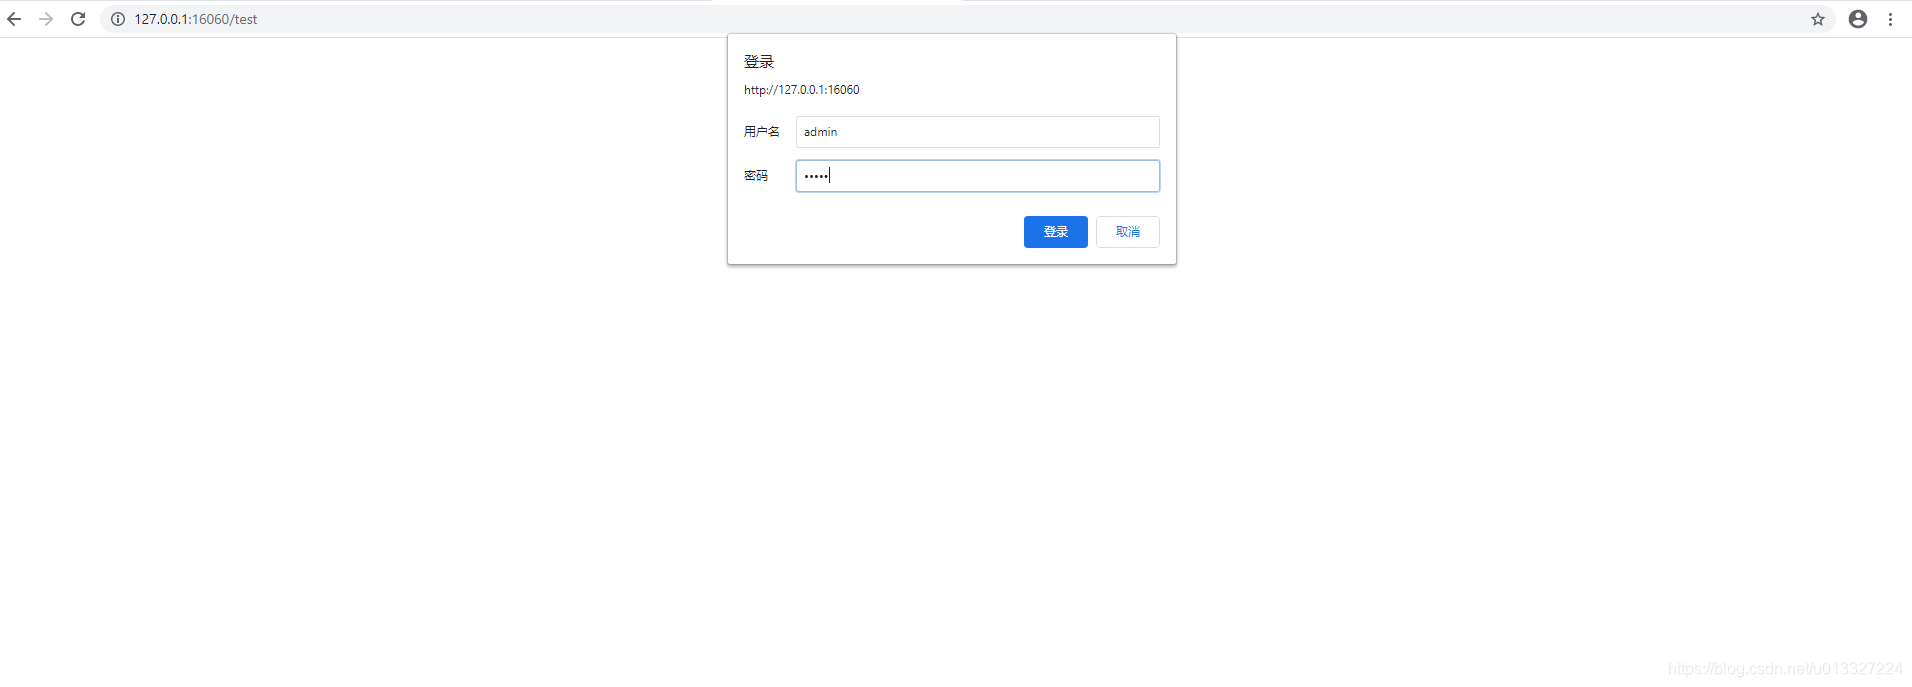Open the browser three-dot menu
This screenshot has height=687, width=1912.
1890,19
